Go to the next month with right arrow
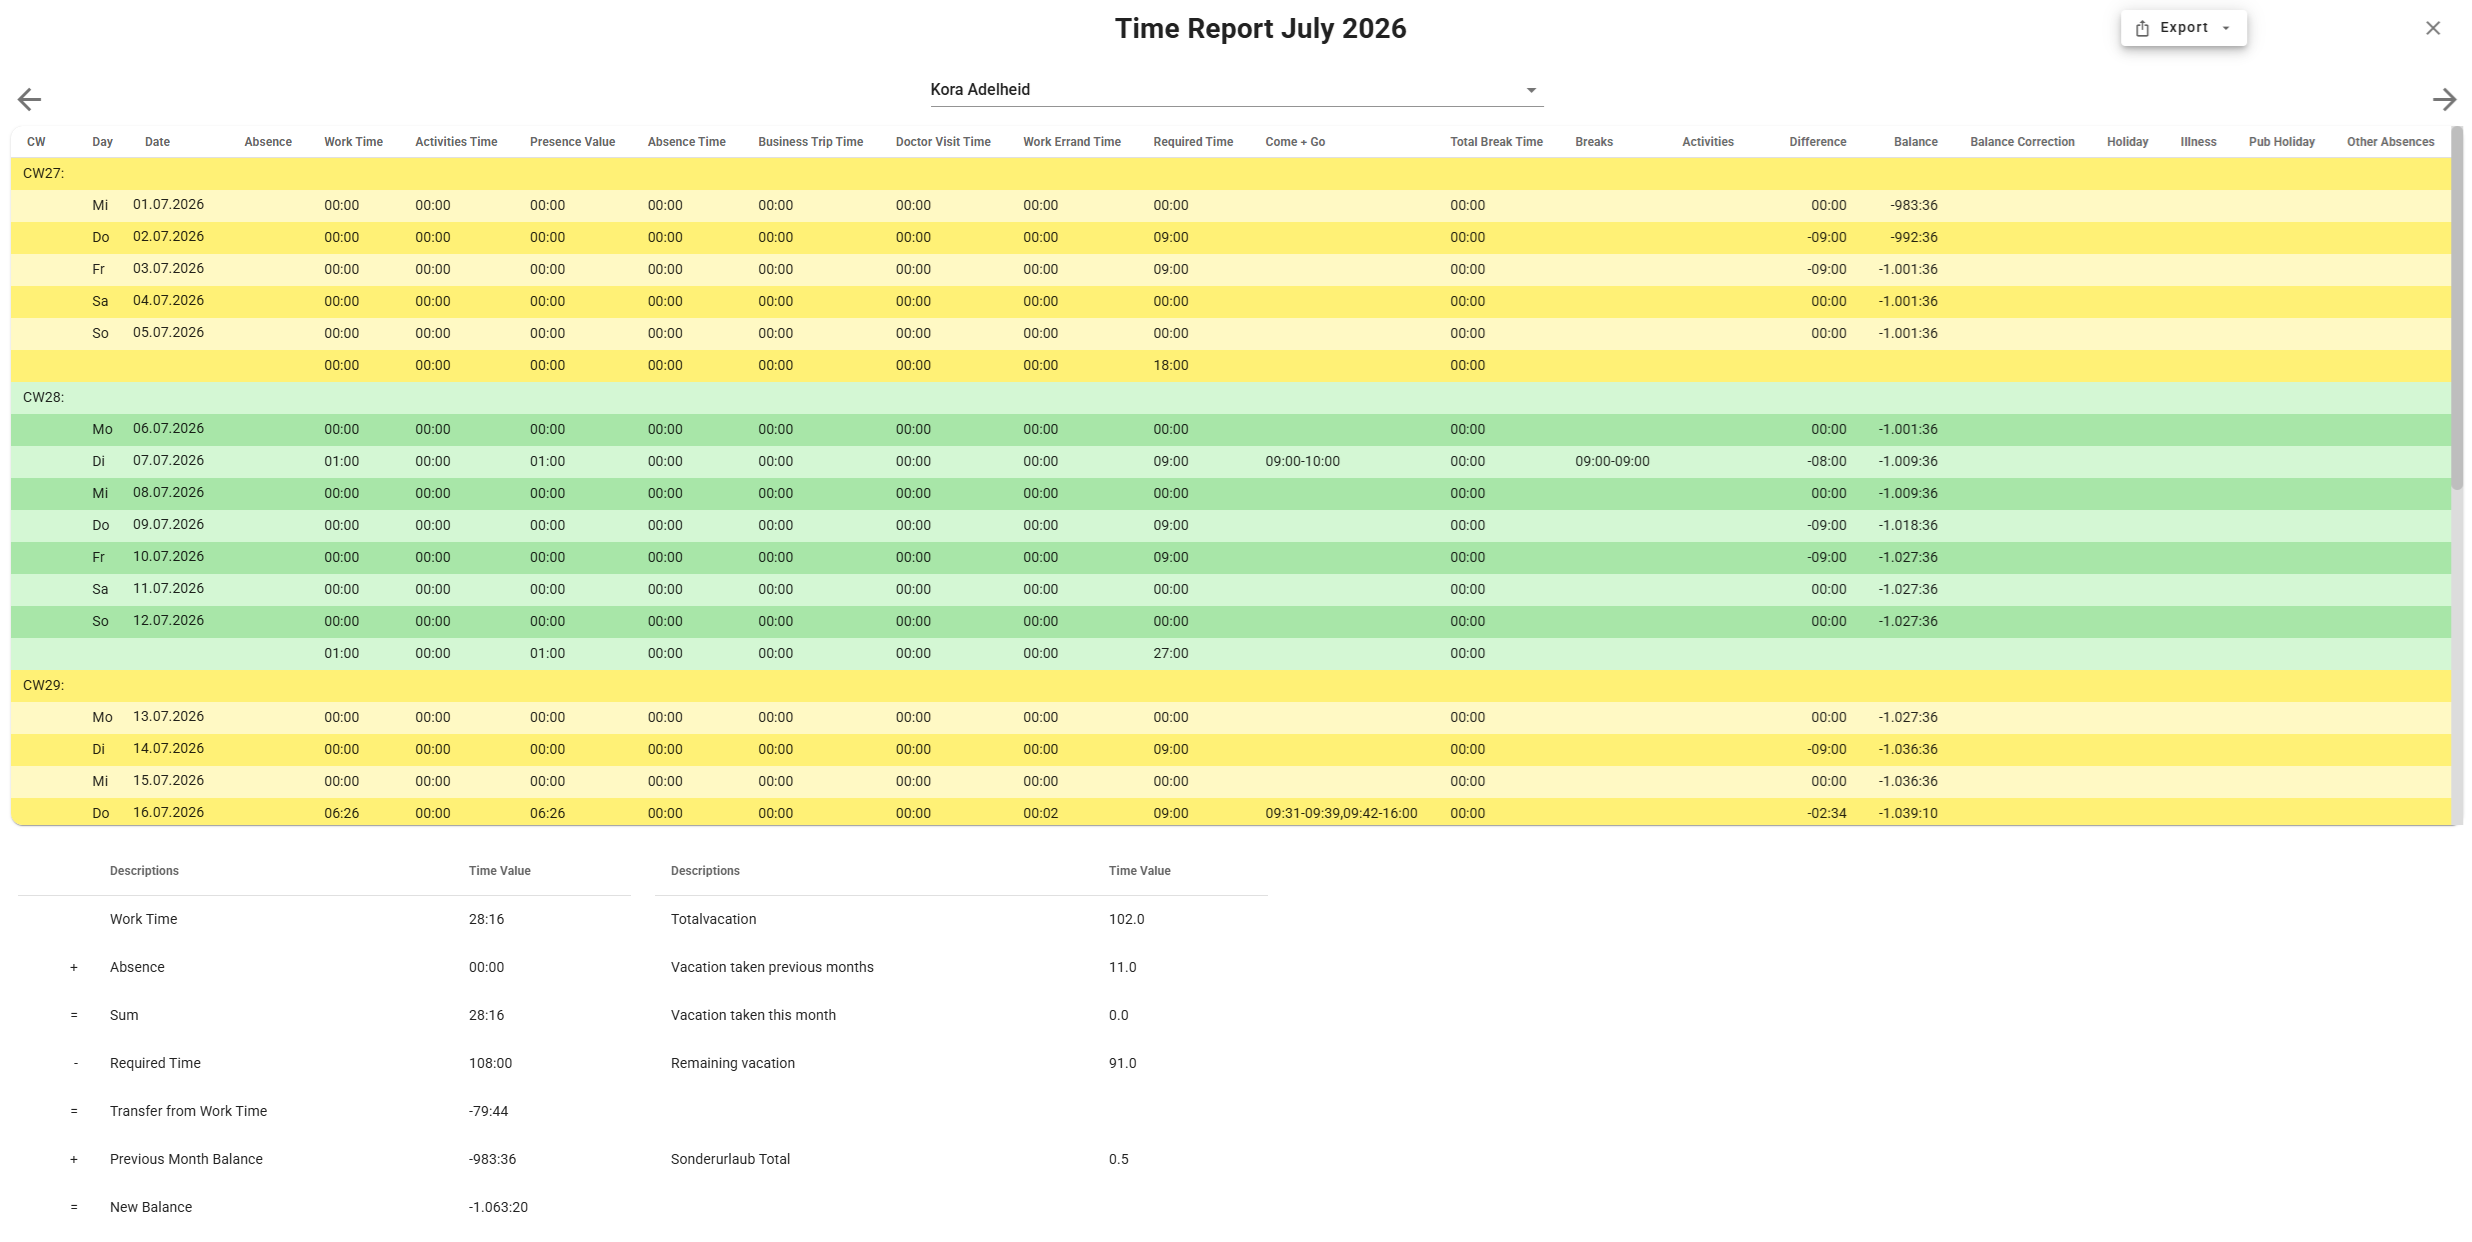Viewport: 2472px width, 1242px height. [2444, 99]
